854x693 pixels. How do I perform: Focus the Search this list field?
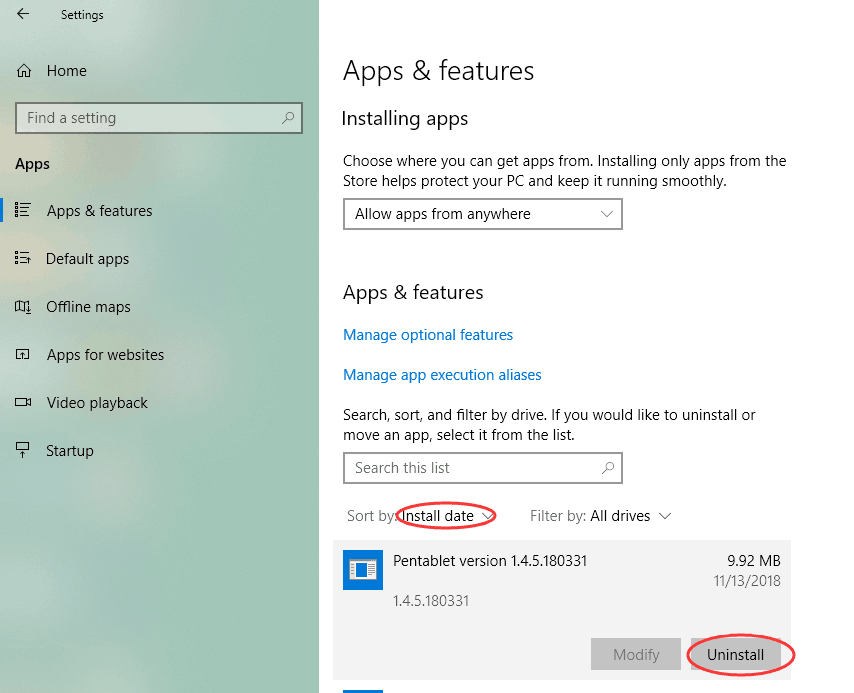[x=483, y=468]
